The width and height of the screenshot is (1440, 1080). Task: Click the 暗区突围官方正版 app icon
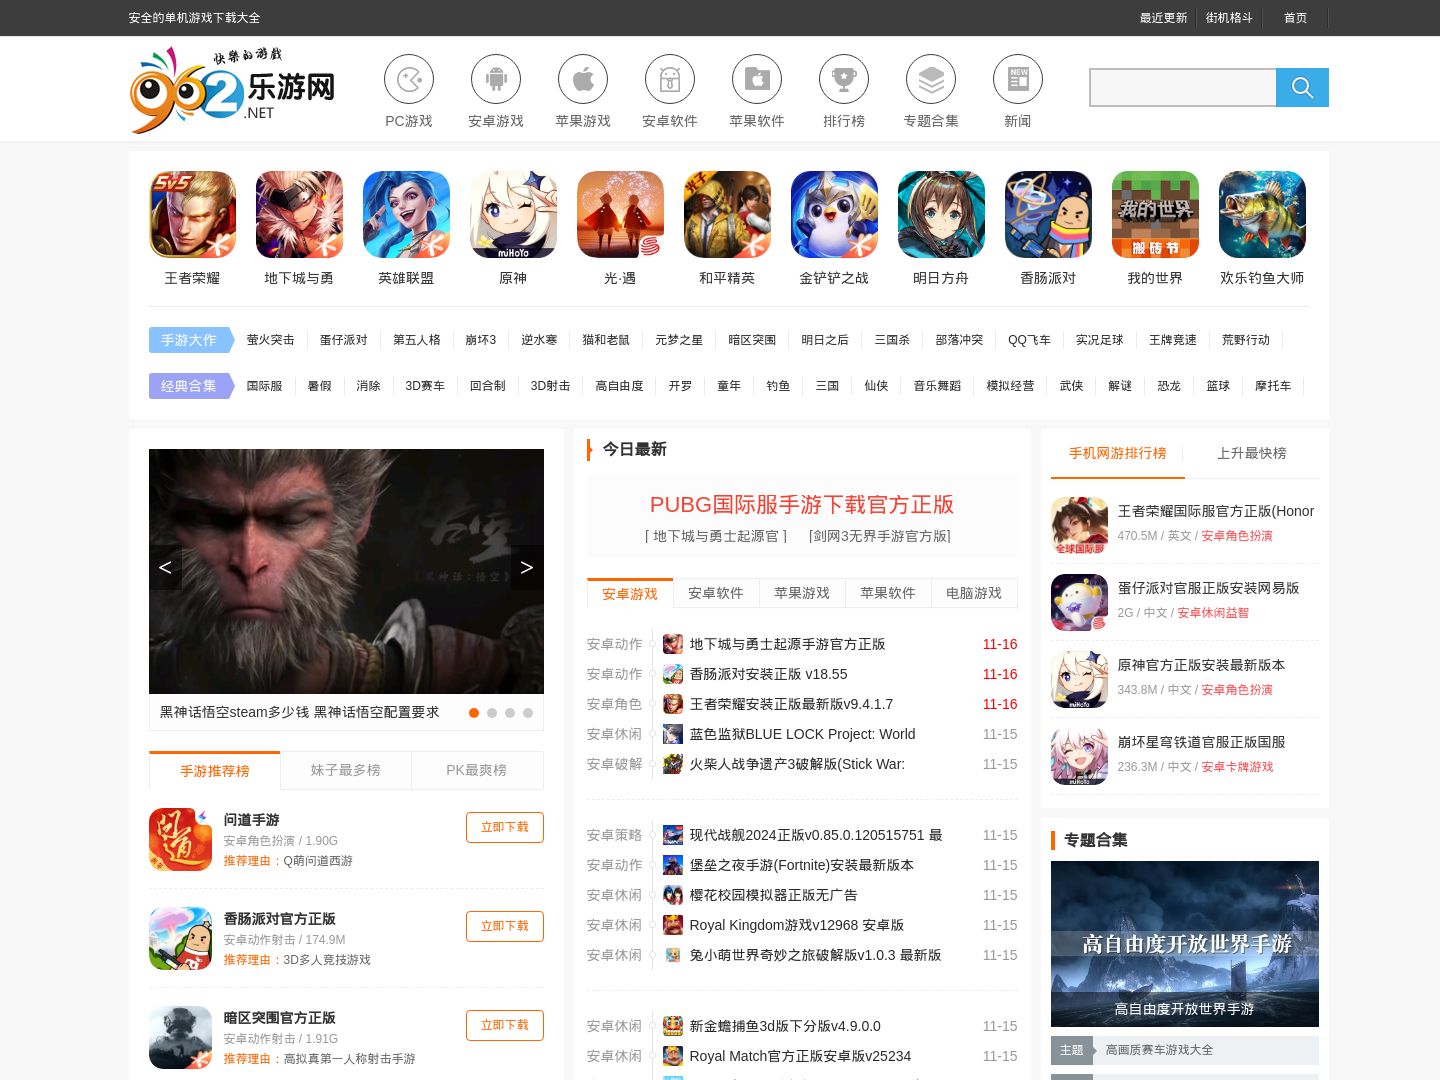[x=180, y=1038]
